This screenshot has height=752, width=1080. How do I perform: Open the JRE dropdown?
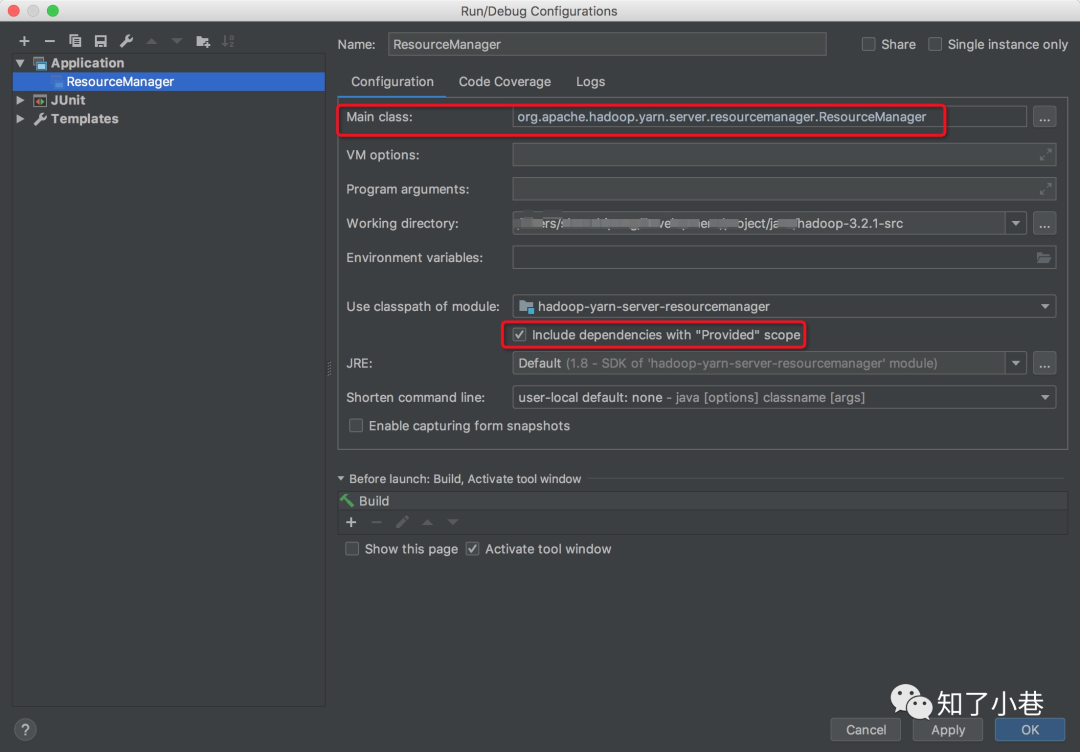click(x=1016, y=363)
